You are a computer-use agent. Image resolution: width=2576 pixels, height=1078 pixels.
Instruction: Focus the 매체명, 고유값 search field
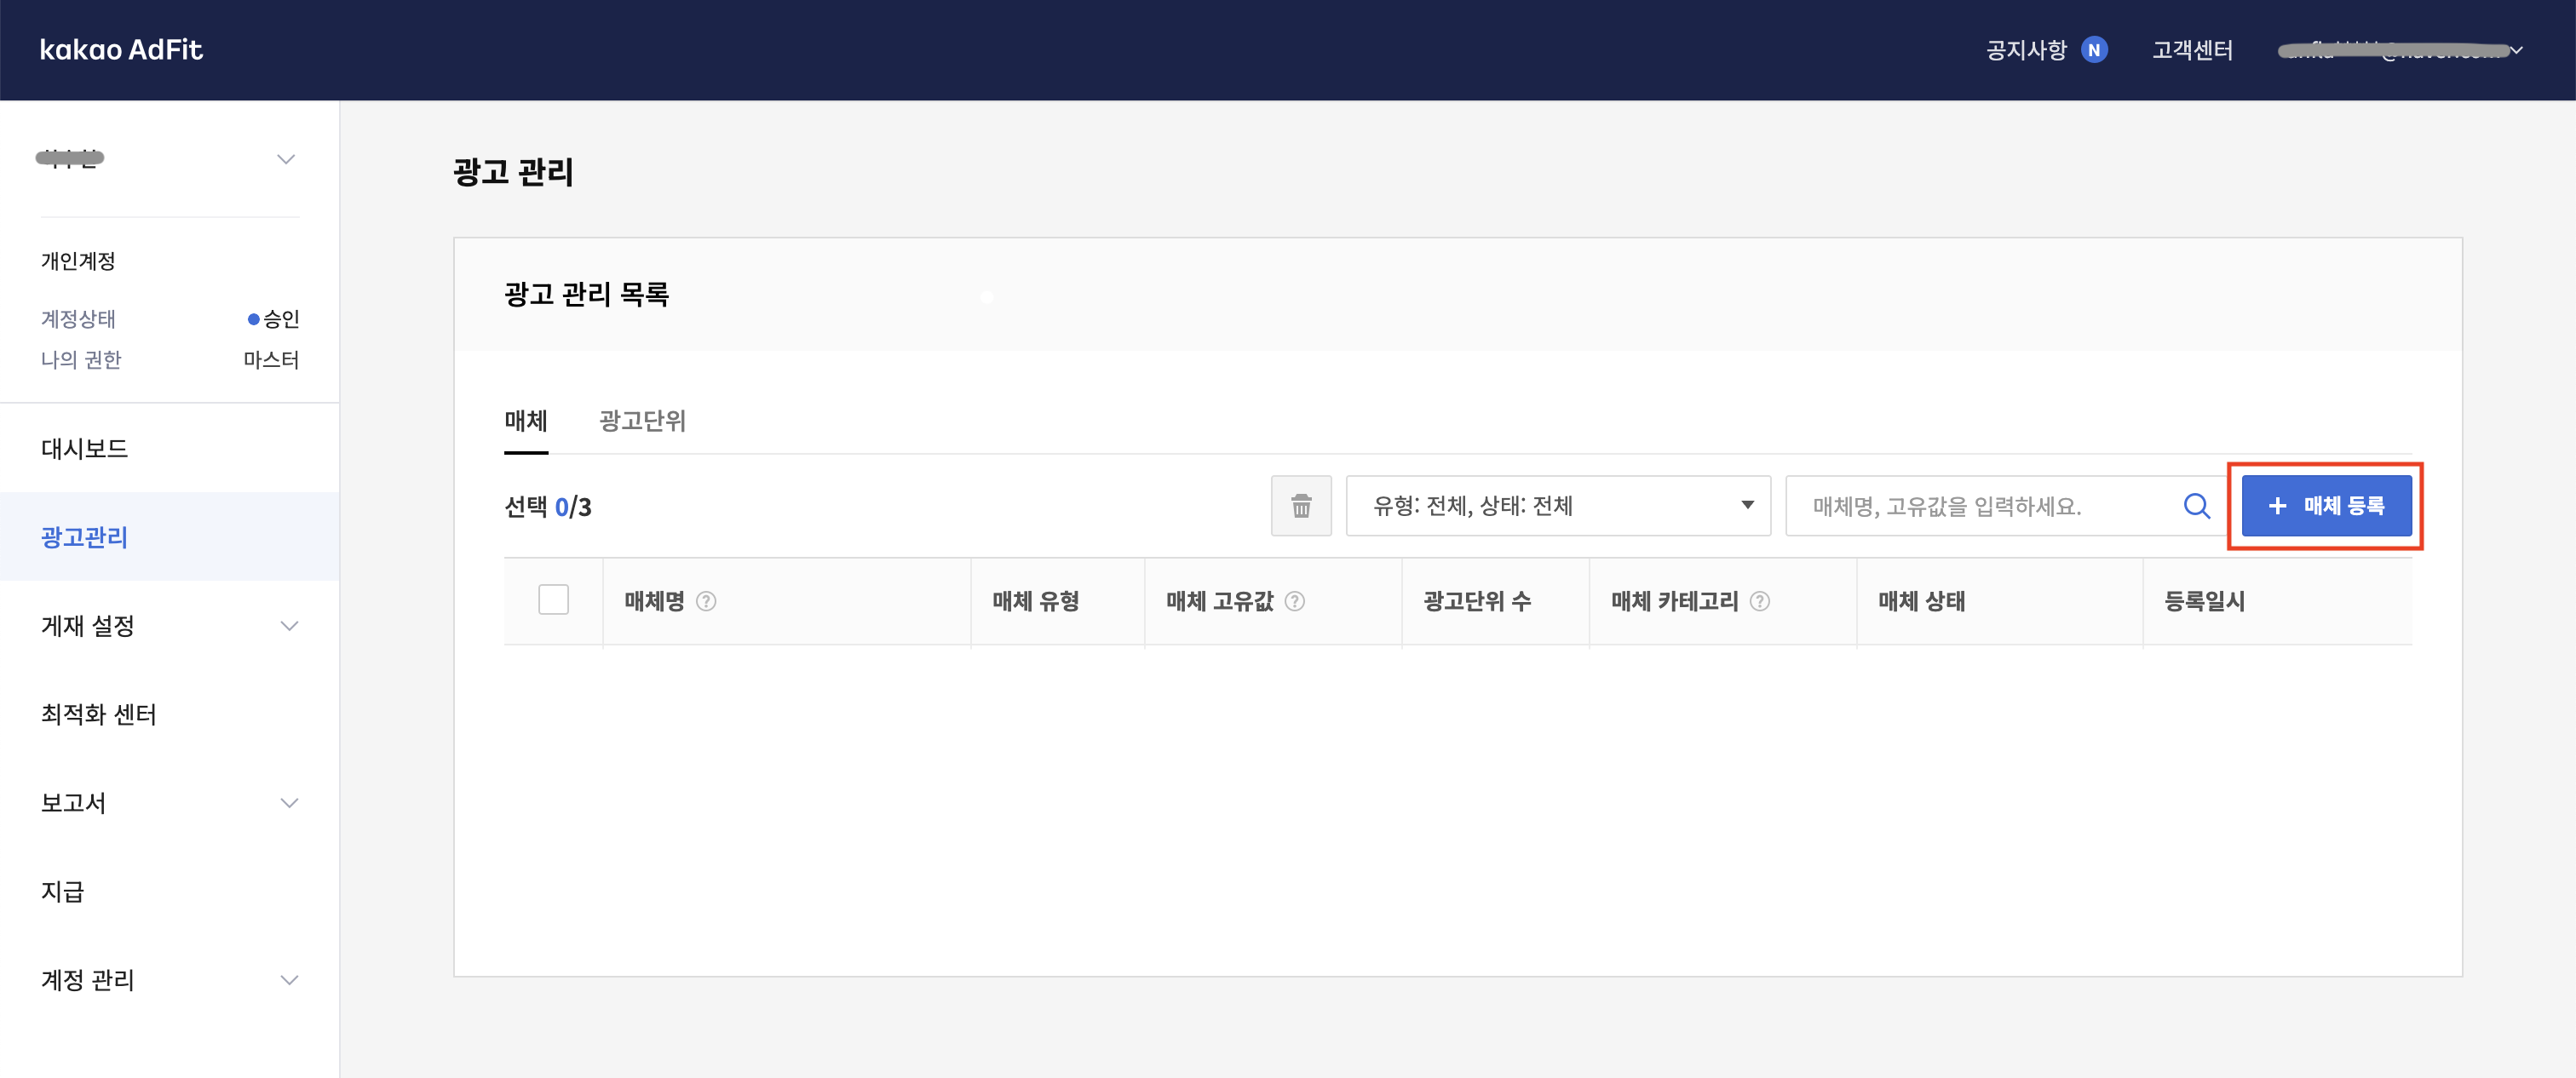coord(1980,506)
